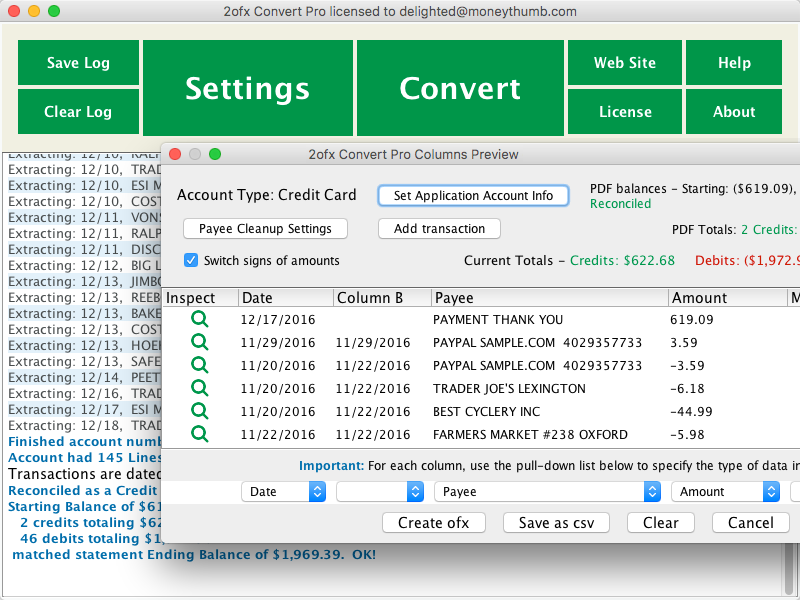Open the Settings panel
This screenshot has height=600, width=800.
coord(246,88)
